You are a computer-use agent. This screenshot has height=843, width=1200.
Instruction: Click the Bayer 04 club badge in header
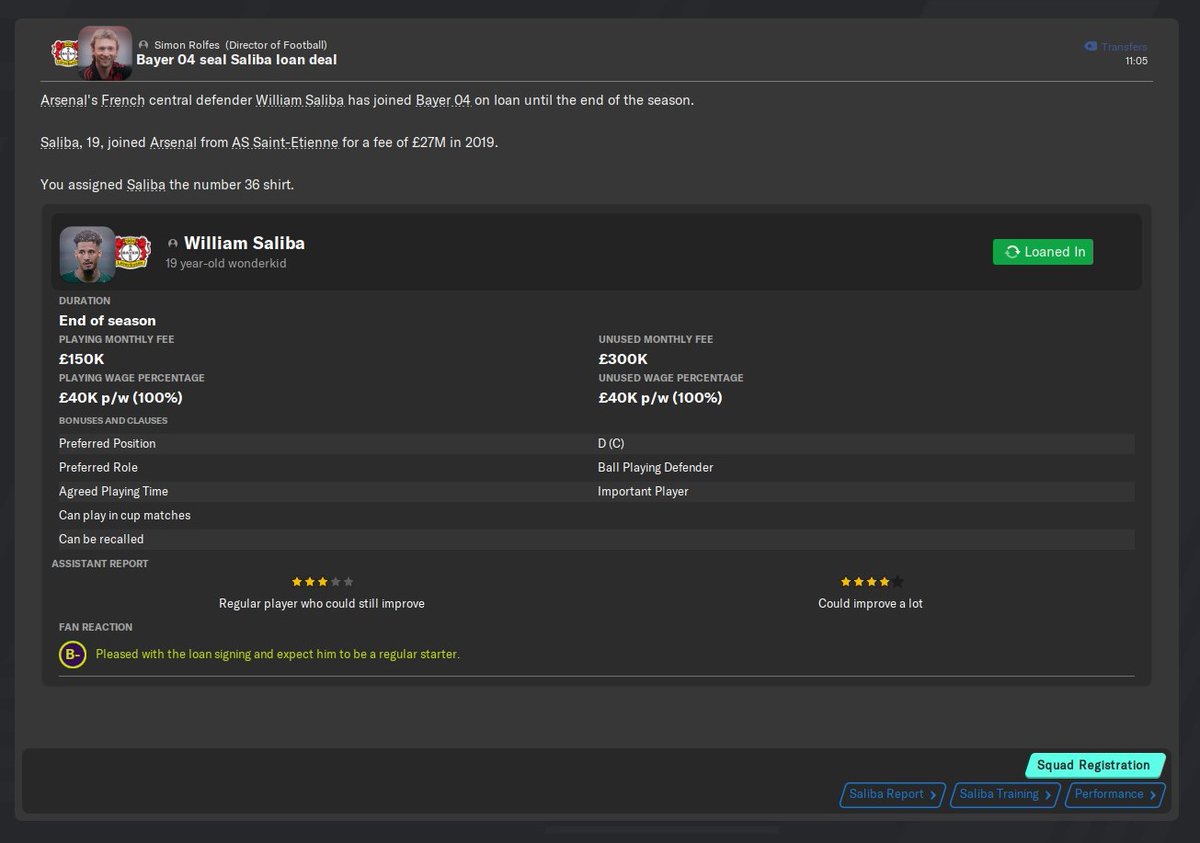click(65, 53)
